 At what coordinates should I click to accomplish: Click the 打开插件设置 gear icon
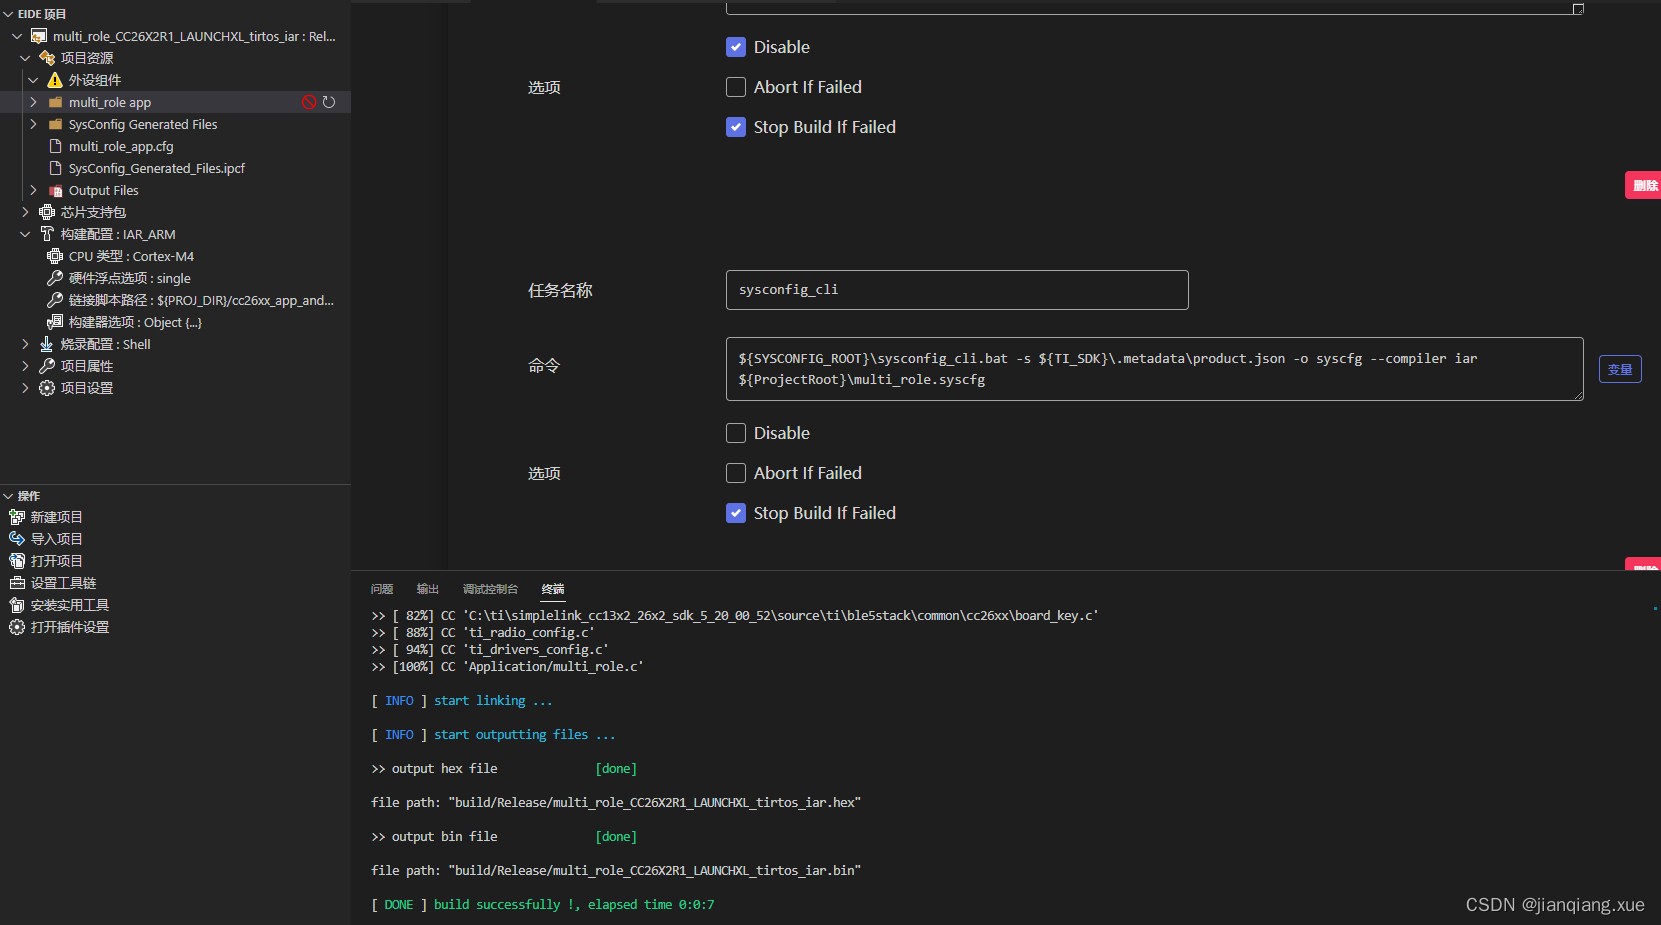pos(17,627)
